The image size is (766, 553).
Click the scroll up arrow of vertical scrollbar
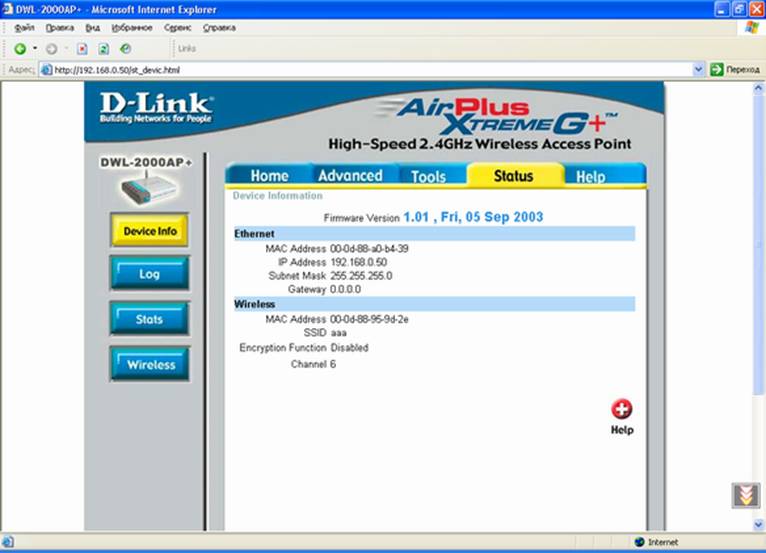758,88
